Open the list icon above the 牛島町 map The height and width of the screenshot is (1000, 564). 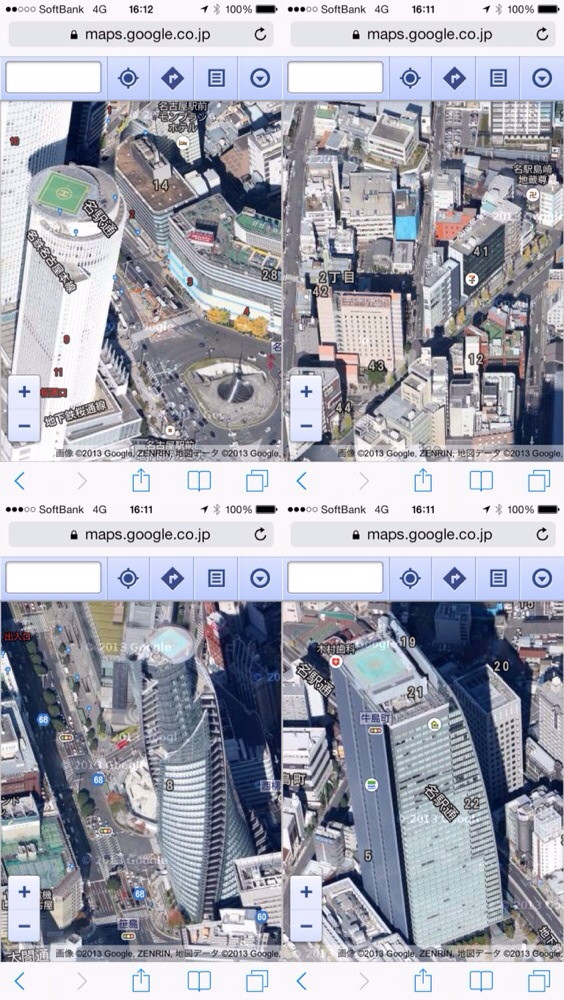click(x=498, y=578)
